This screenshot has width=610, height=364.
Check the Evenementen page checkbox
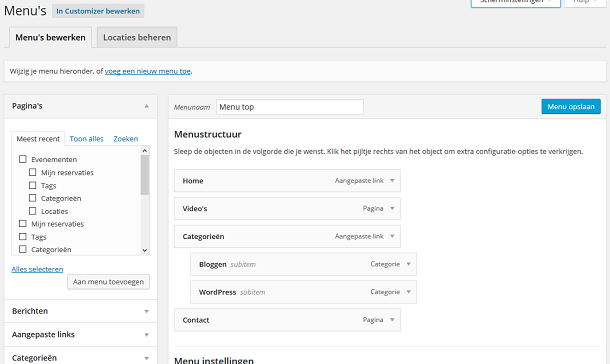coord(23,159)
